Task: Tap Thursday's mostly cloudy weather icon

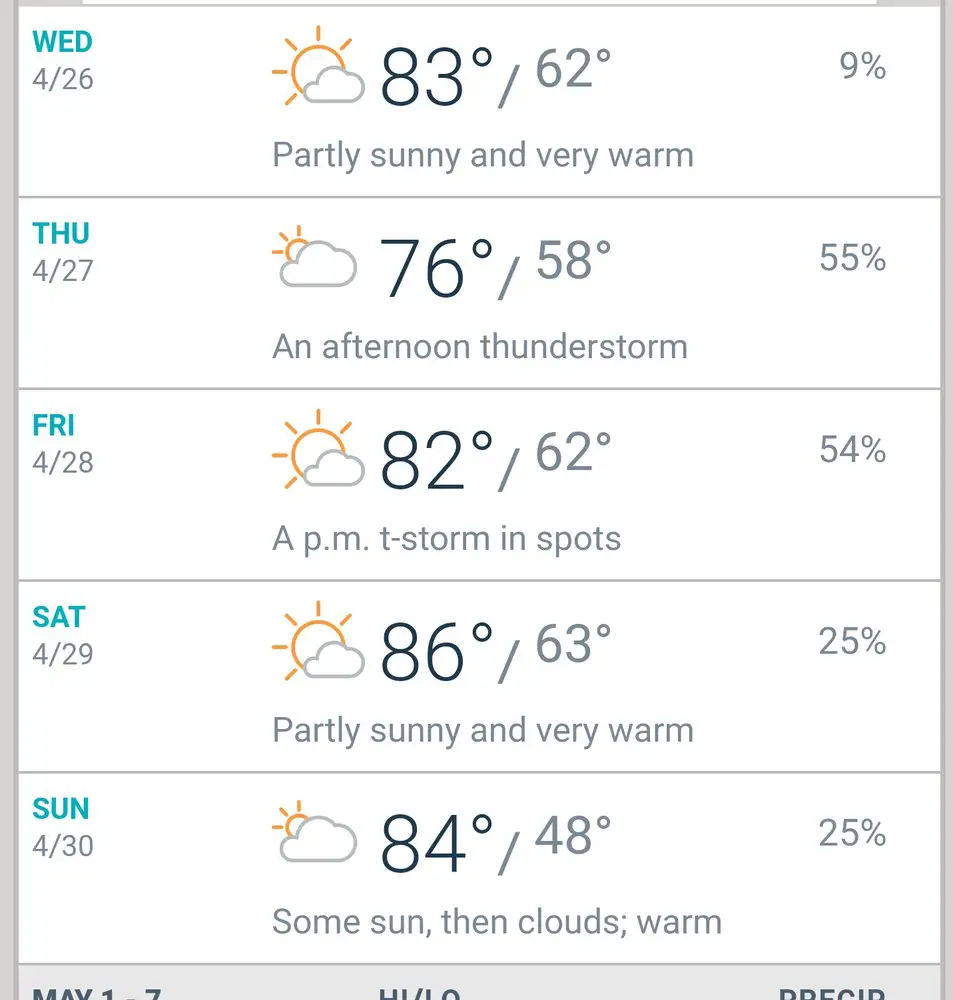Action: [314, 256]
